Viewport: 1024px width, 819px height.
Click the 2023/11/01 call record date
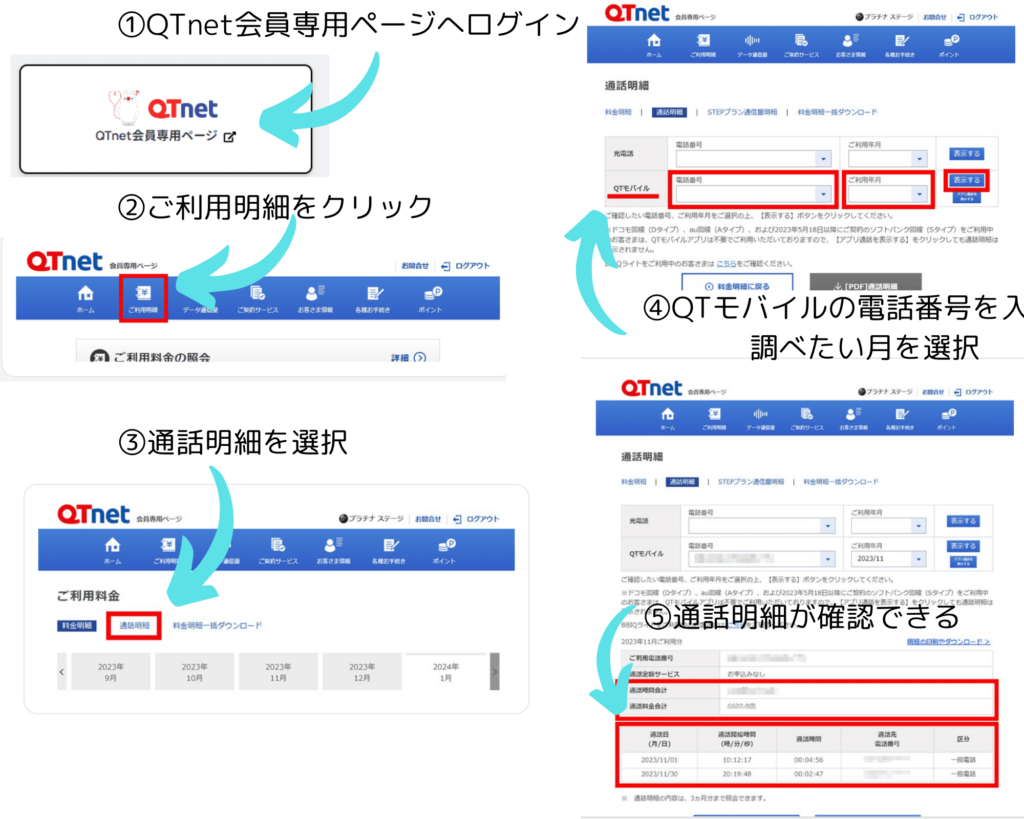pos(659,760)
